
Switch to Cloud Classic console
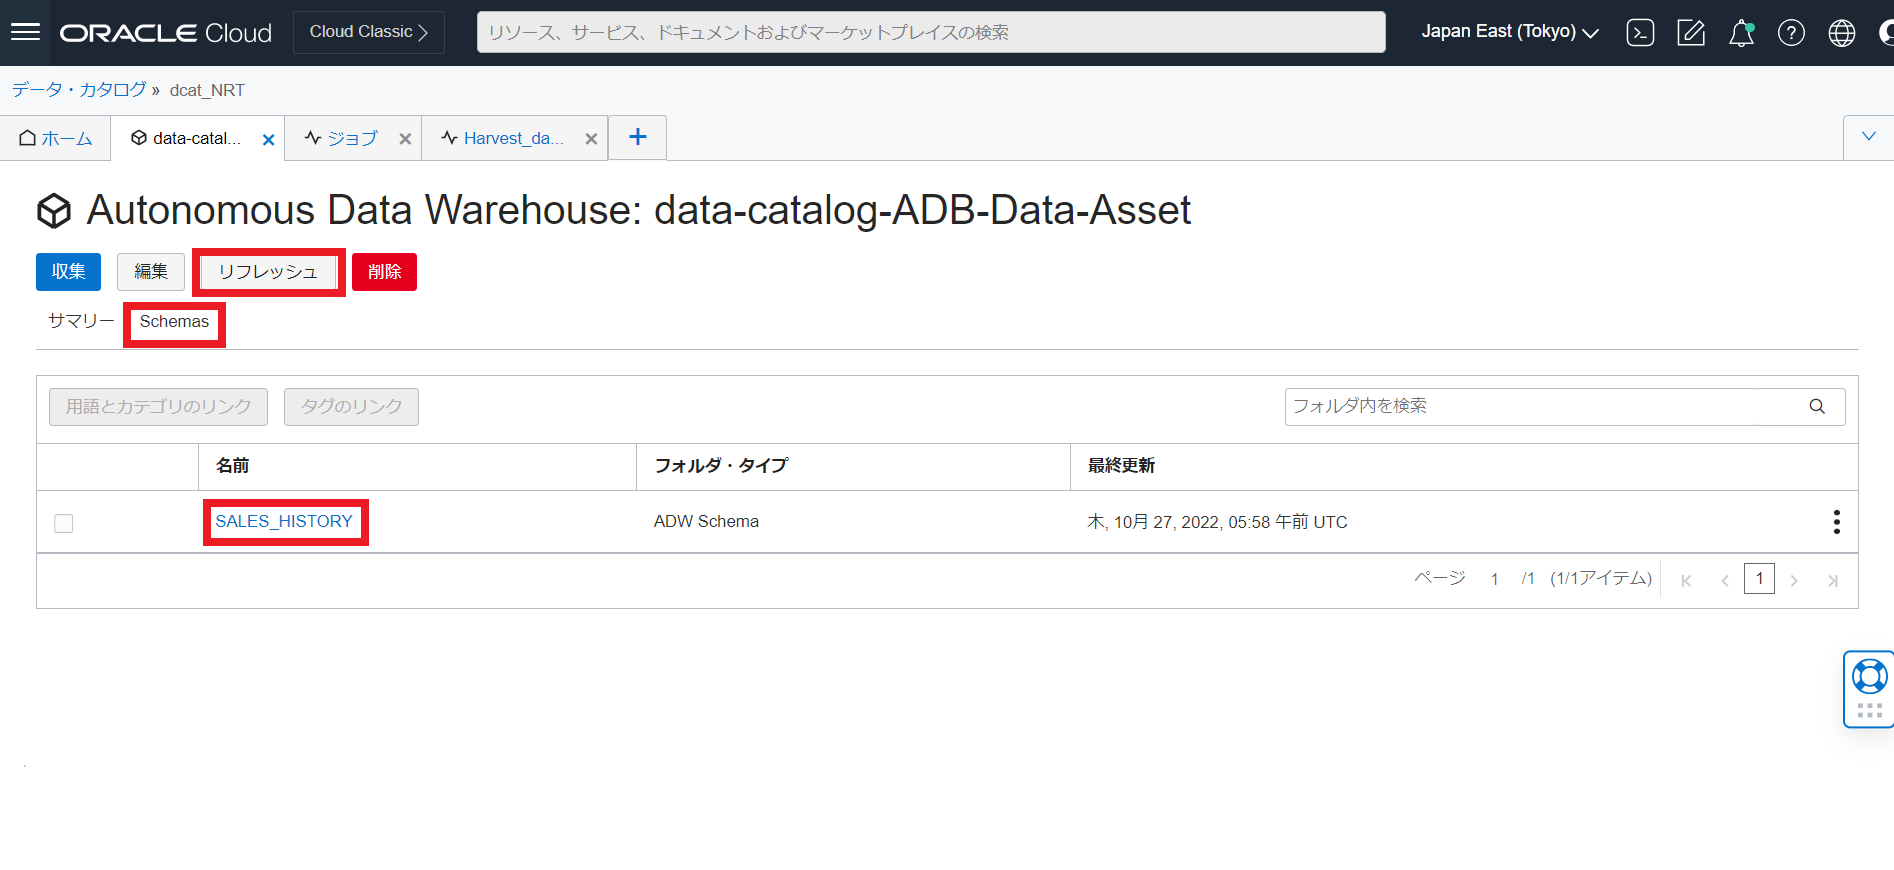[368, 32]
